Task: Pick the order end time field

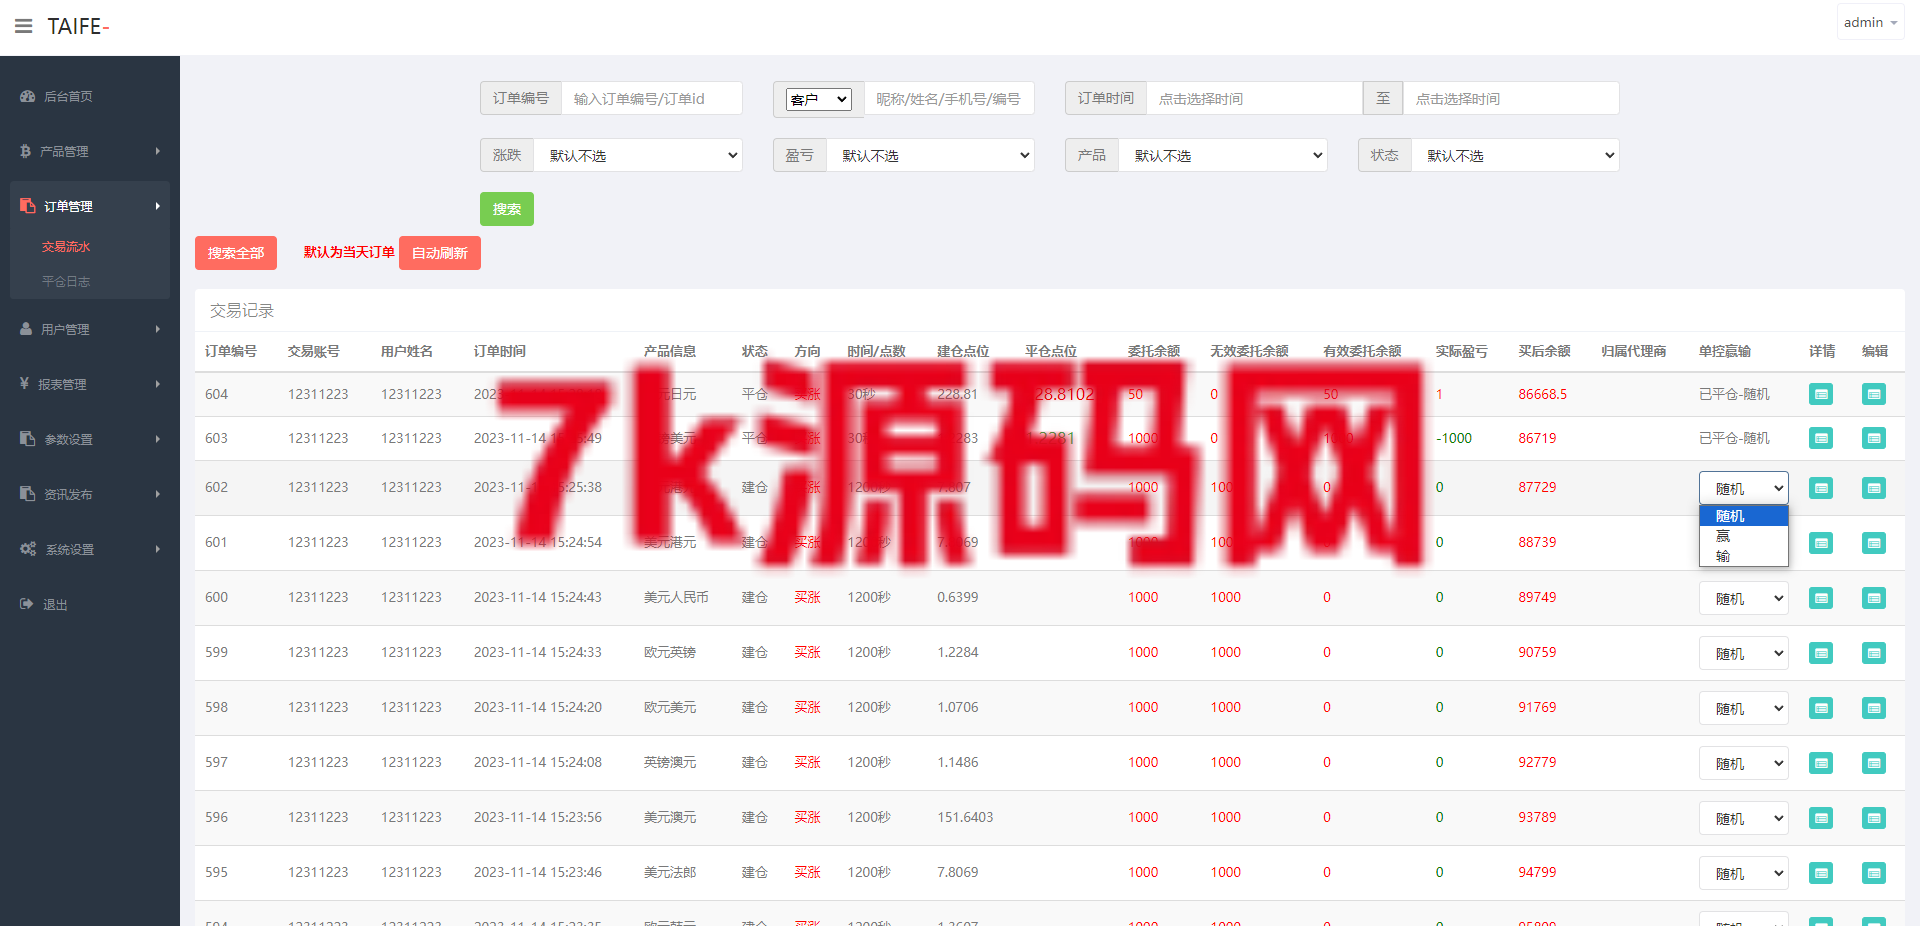Action: [x=1511, y=98]
